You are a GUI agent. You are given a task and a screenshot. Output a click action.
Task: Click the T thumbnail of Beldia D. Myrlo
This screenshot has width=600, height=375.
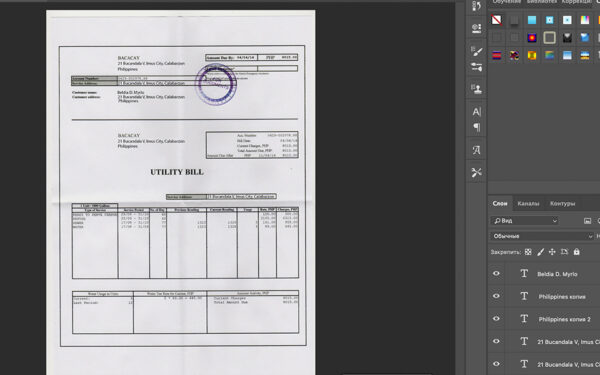click(x=524, y=274)
